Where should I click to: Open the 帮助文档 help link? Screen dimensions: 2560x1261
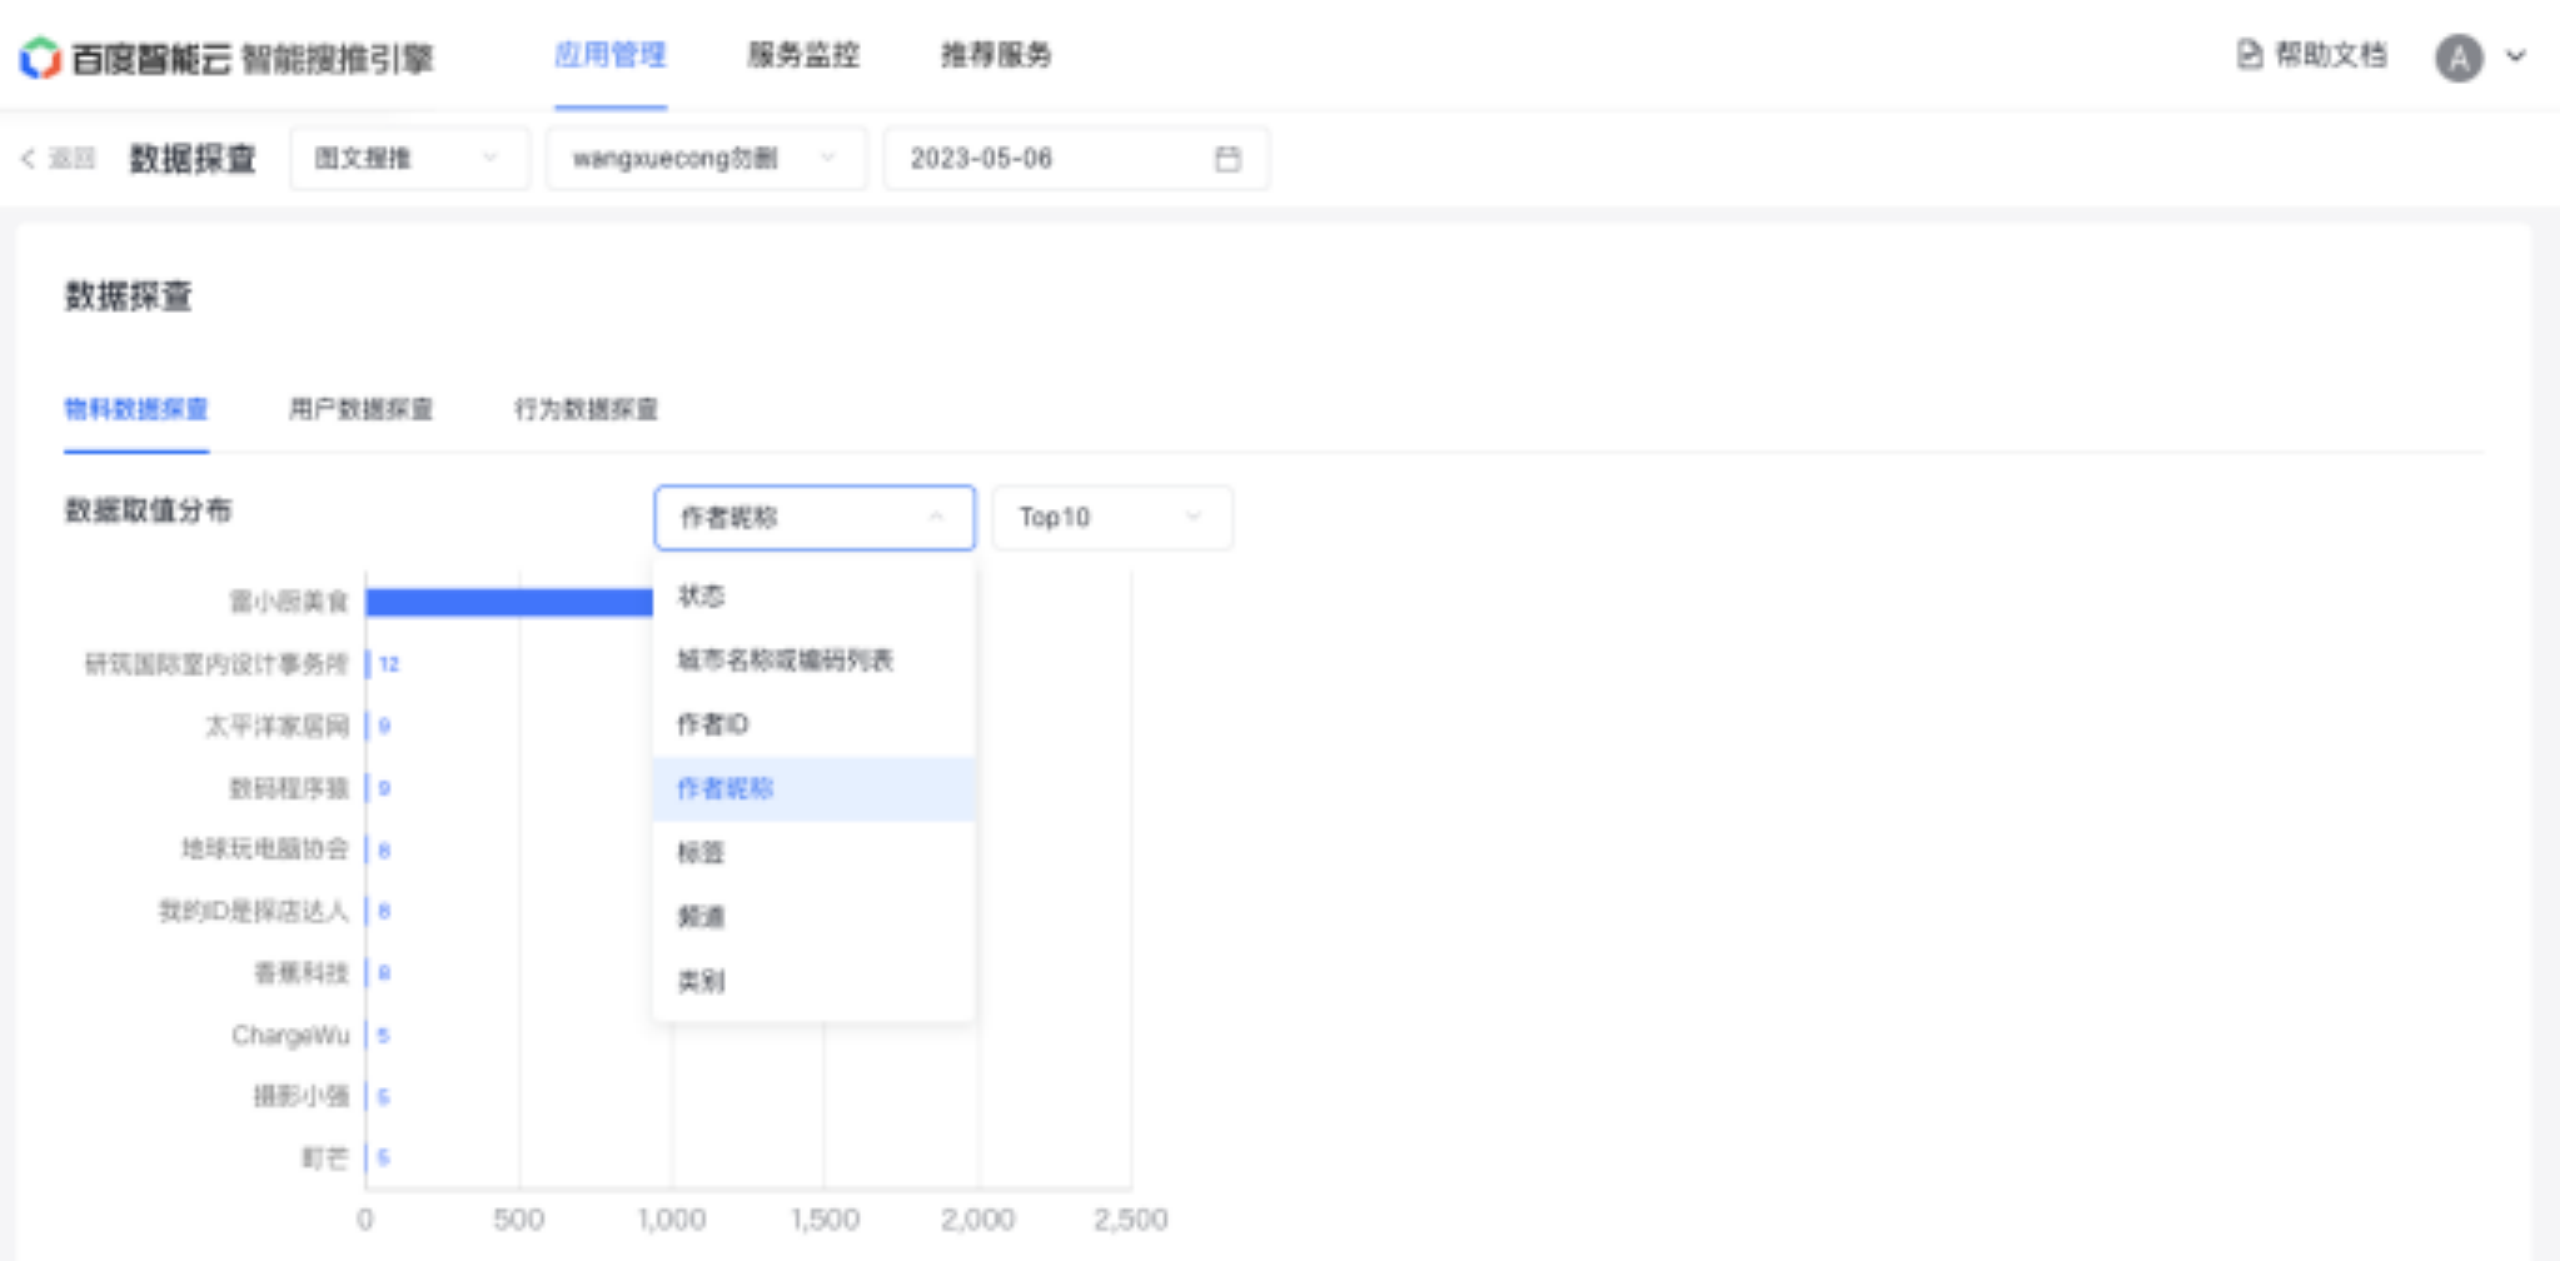point(2330,54)
